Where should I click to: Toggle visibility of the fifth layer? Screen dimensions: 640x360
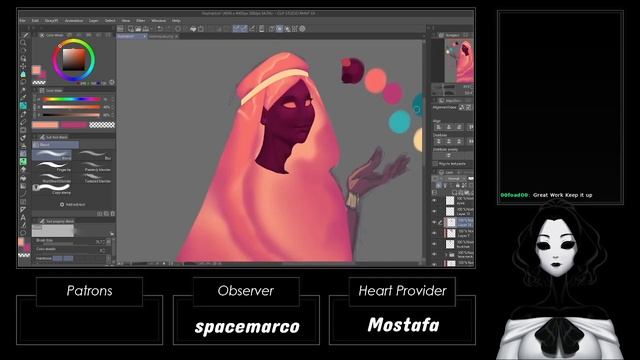[x=434, y=244]
